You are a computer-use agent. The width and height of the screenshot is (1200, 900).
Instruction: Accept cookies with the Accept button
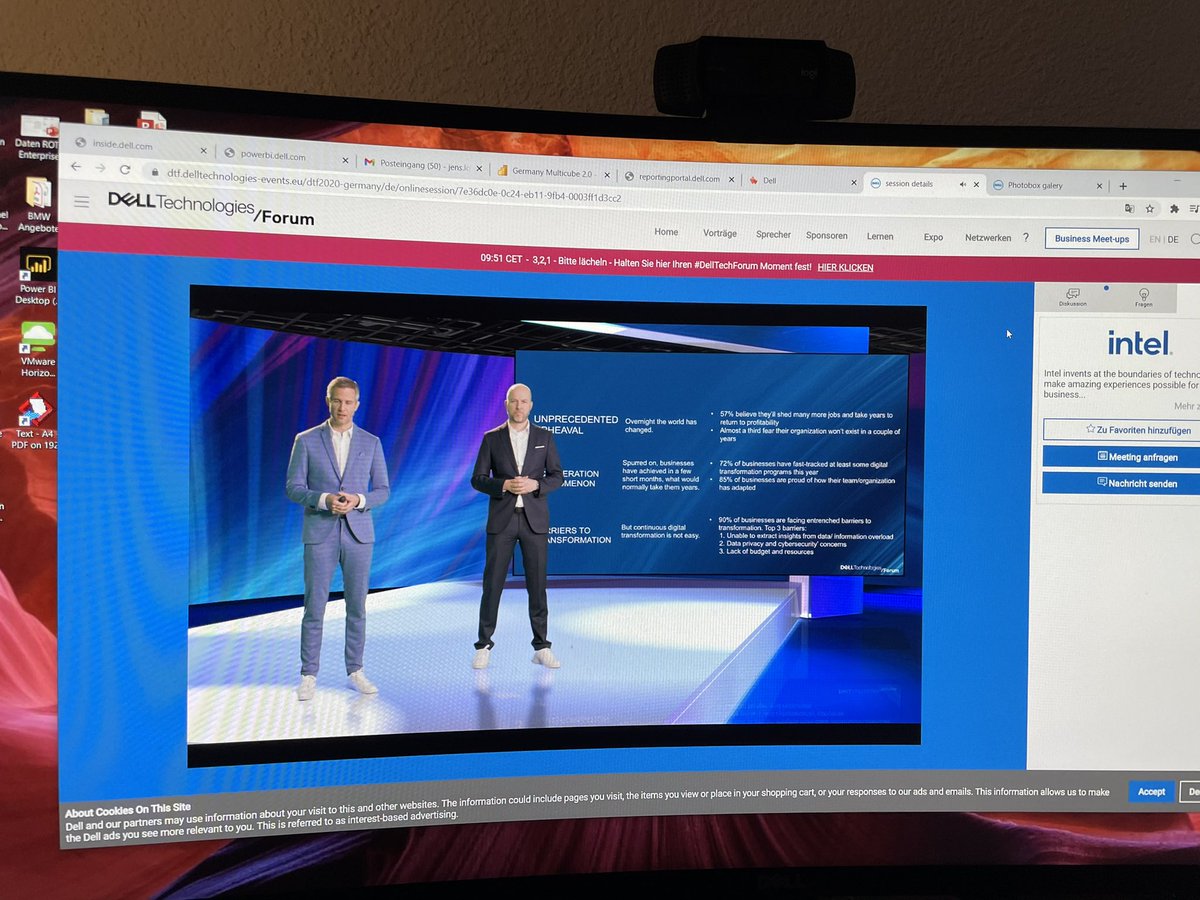[1151, 791]
